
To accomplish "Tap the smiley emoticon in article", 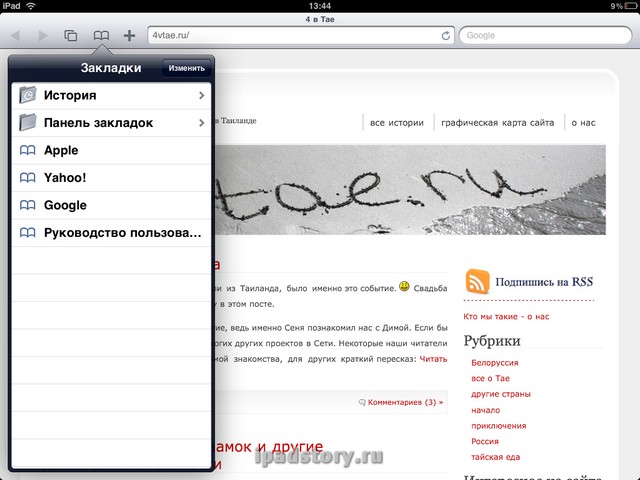I will (404, 287).
